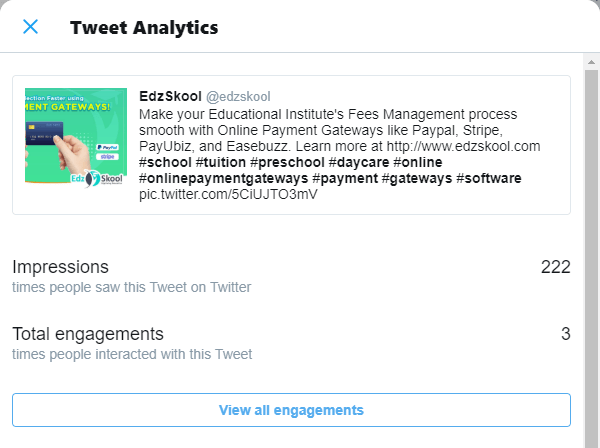Click the View all engagements button

[291, 410]
